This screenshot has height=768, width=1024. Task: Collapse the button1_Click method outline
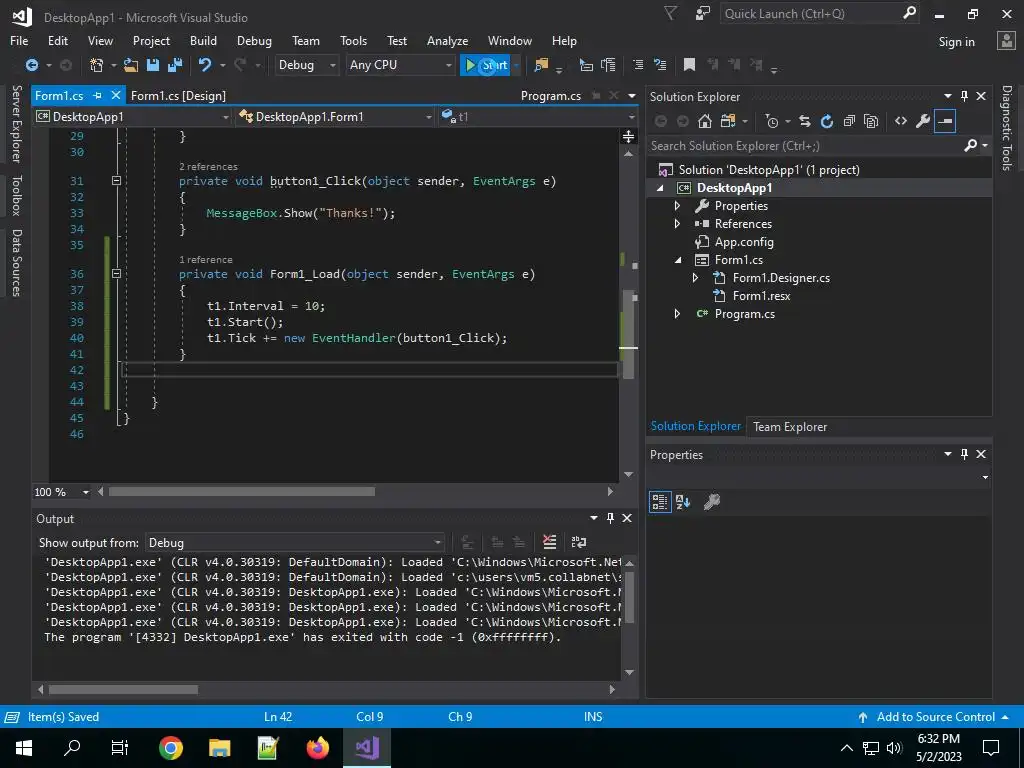(116, 180)
